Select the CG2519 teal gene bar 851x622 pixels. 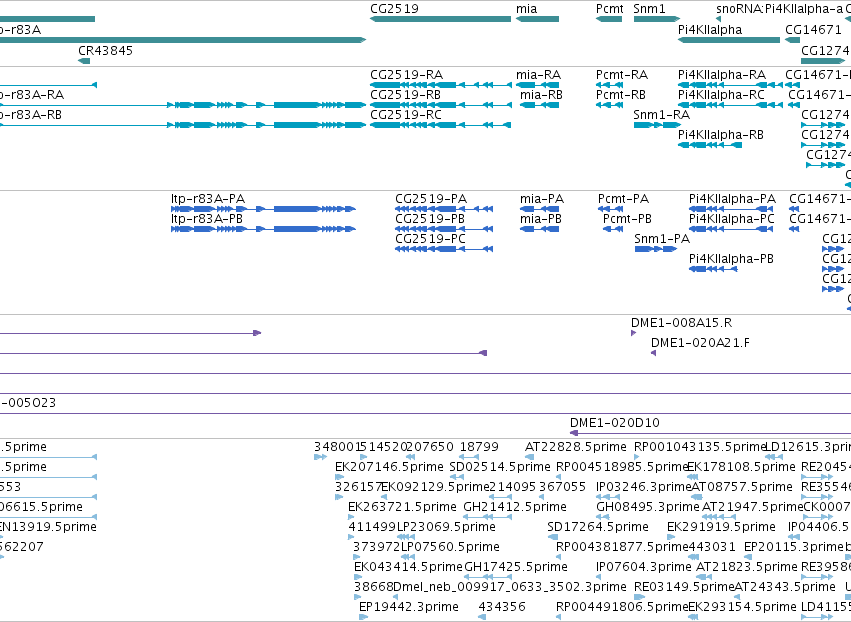pyautogui.click(x=440, y=19)
